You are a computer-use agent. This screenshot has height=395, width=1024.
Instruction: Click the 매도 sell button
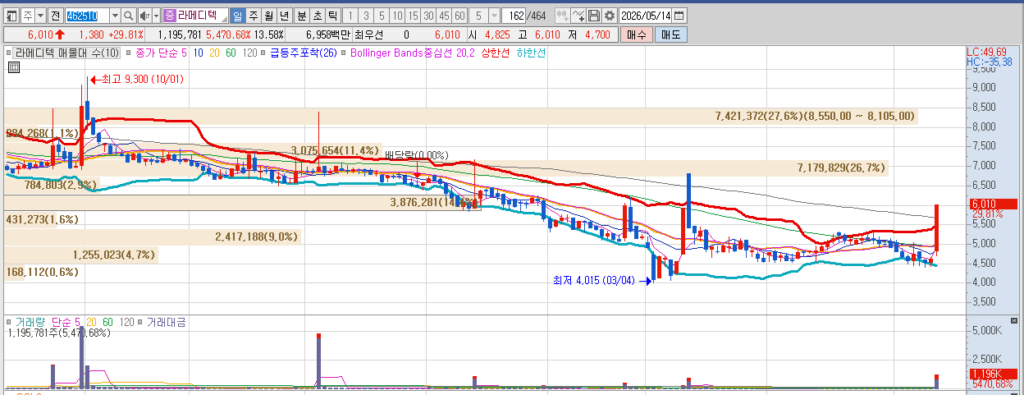tap(671, 35)
